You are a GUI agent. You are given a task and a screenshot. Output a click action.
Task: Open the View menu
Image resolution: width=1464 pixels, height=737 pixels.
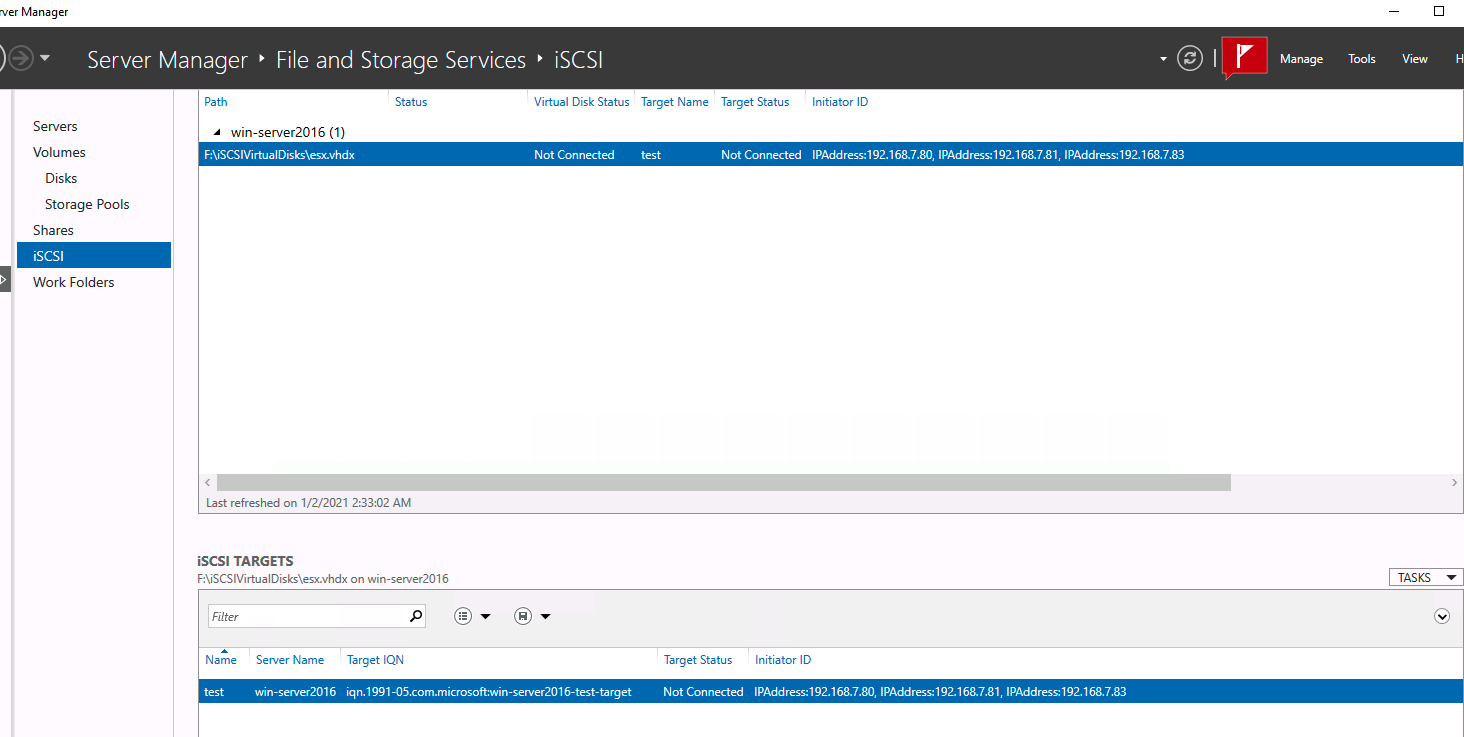pos(1414,59)
